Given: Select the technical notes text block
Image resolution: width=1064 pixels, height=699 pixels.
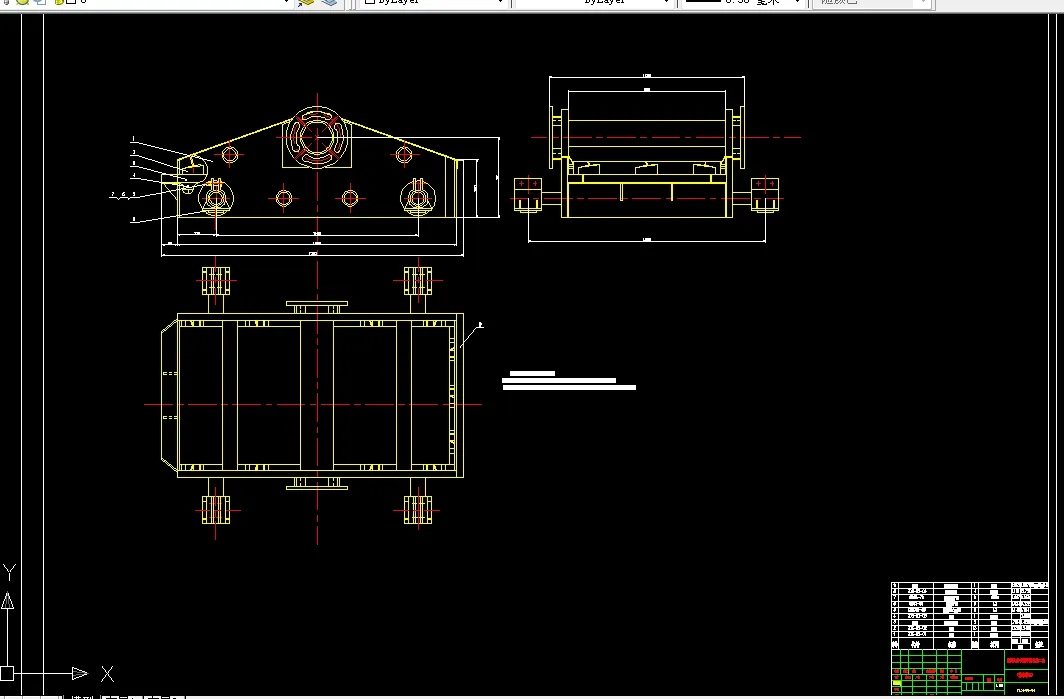Looking at the screenshot, I should [569, 381].
